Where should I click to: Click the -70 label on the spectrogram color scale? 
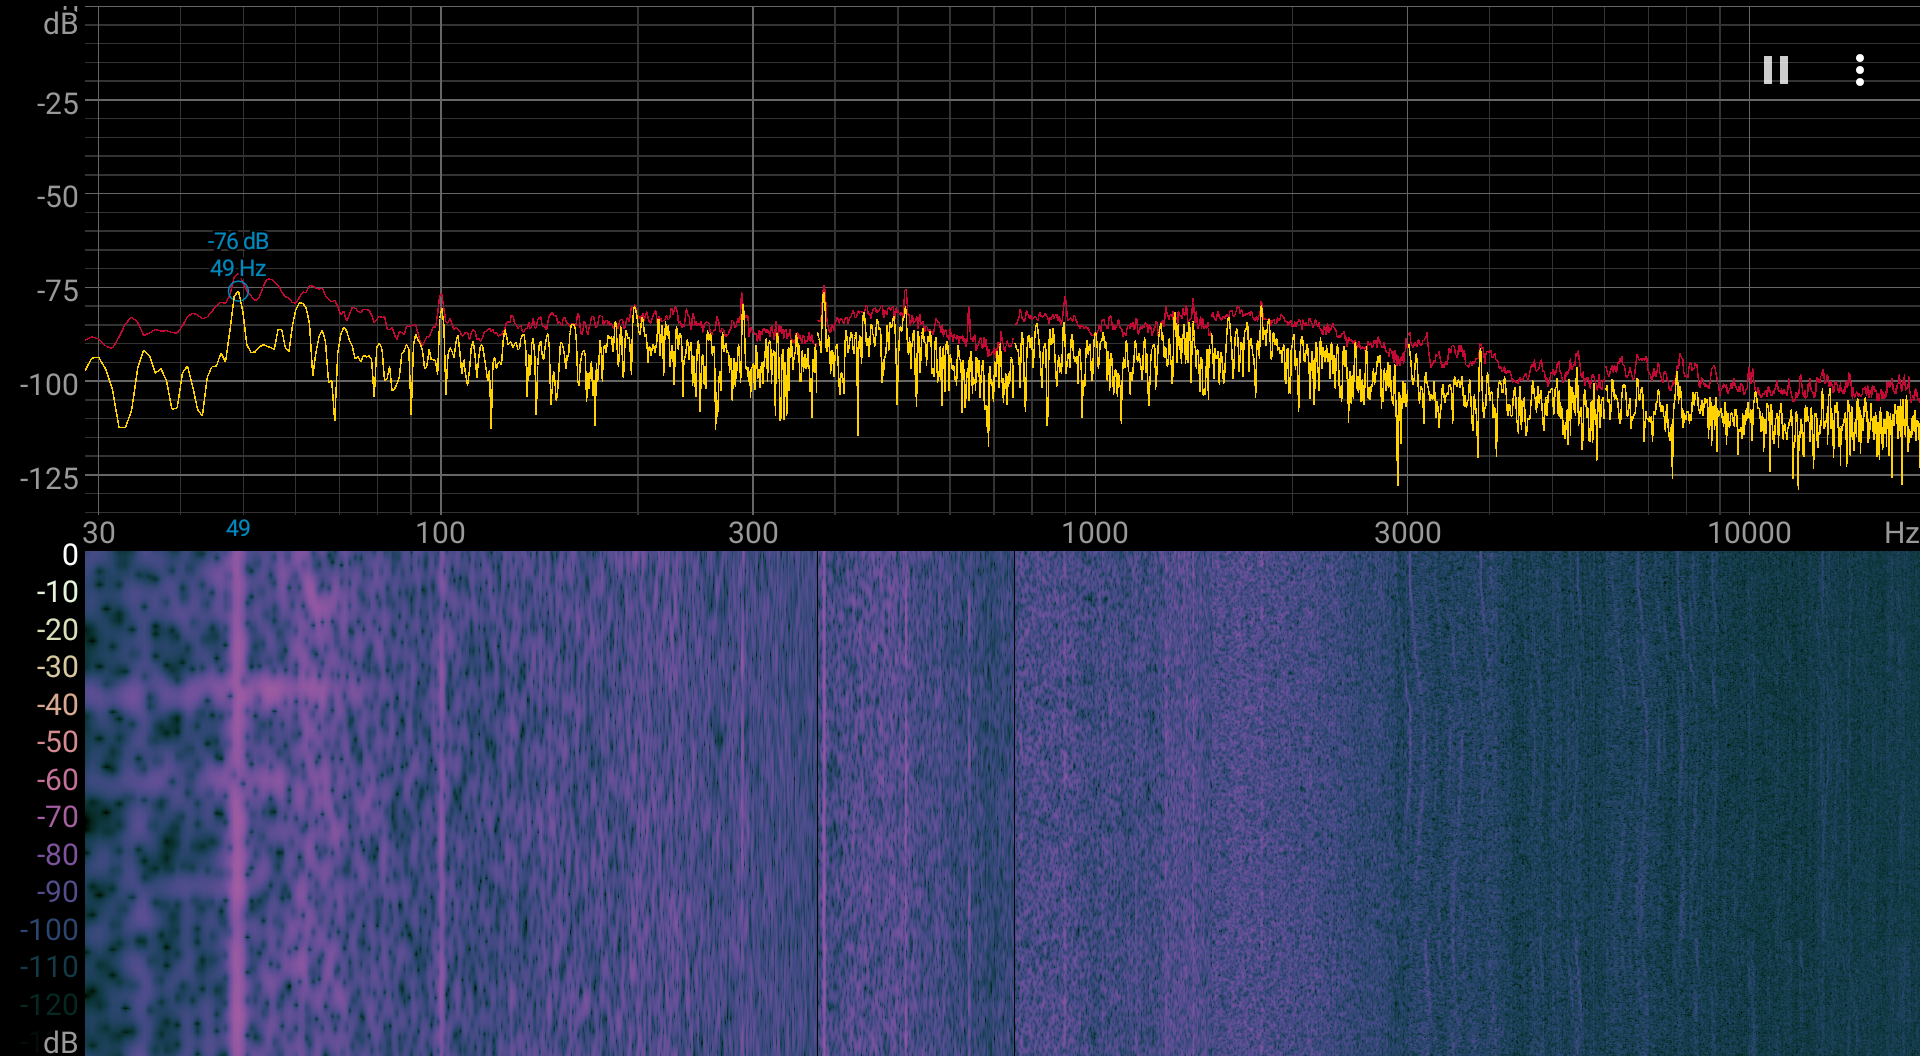57,817
